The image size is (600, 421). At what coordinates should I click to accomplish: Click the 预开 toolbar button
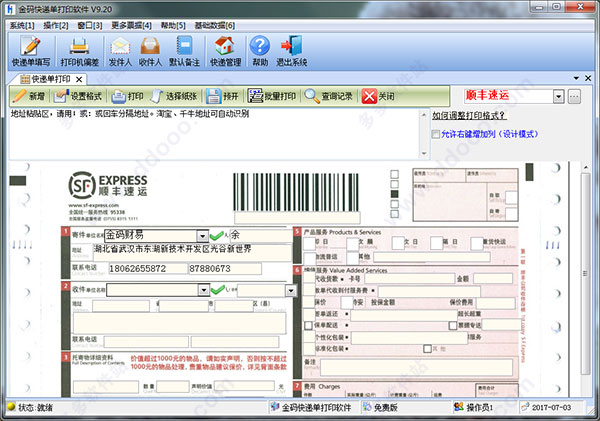[222, 96]
